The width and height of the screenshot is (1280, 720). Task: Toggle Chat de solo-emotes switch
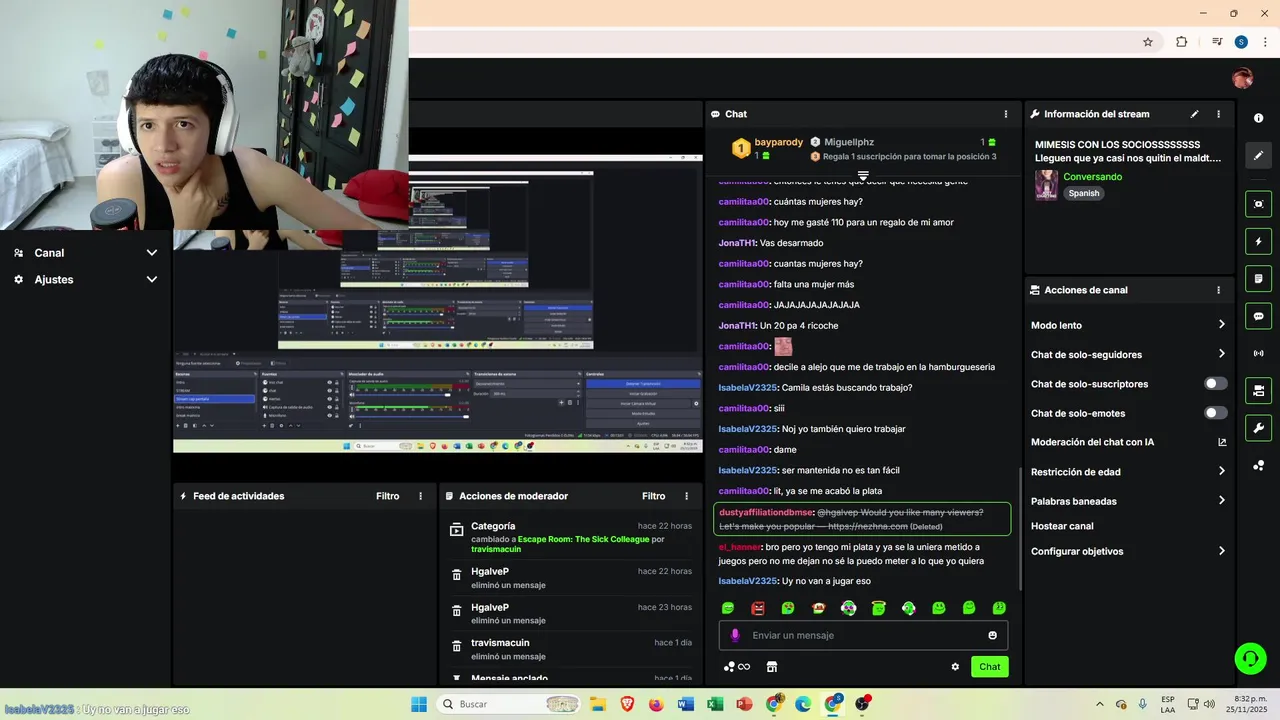(1215, 413)
